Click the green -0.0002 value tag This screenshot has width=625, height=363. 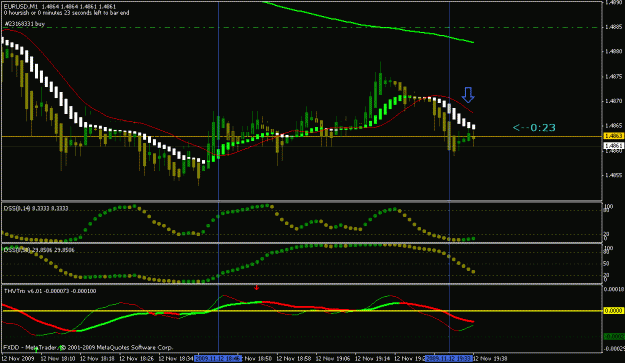614,337
